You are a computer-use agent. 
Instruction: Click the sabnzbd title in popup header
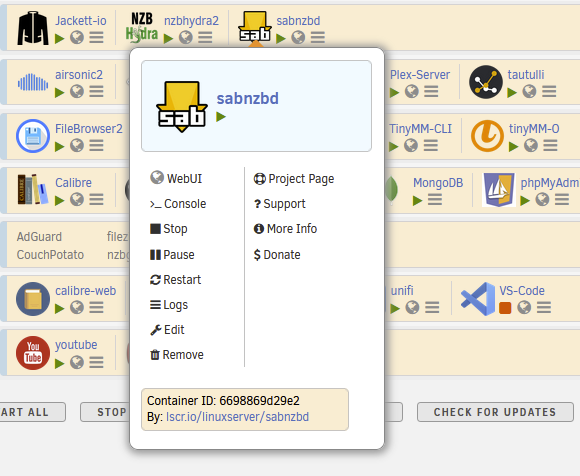click(247, 98)
